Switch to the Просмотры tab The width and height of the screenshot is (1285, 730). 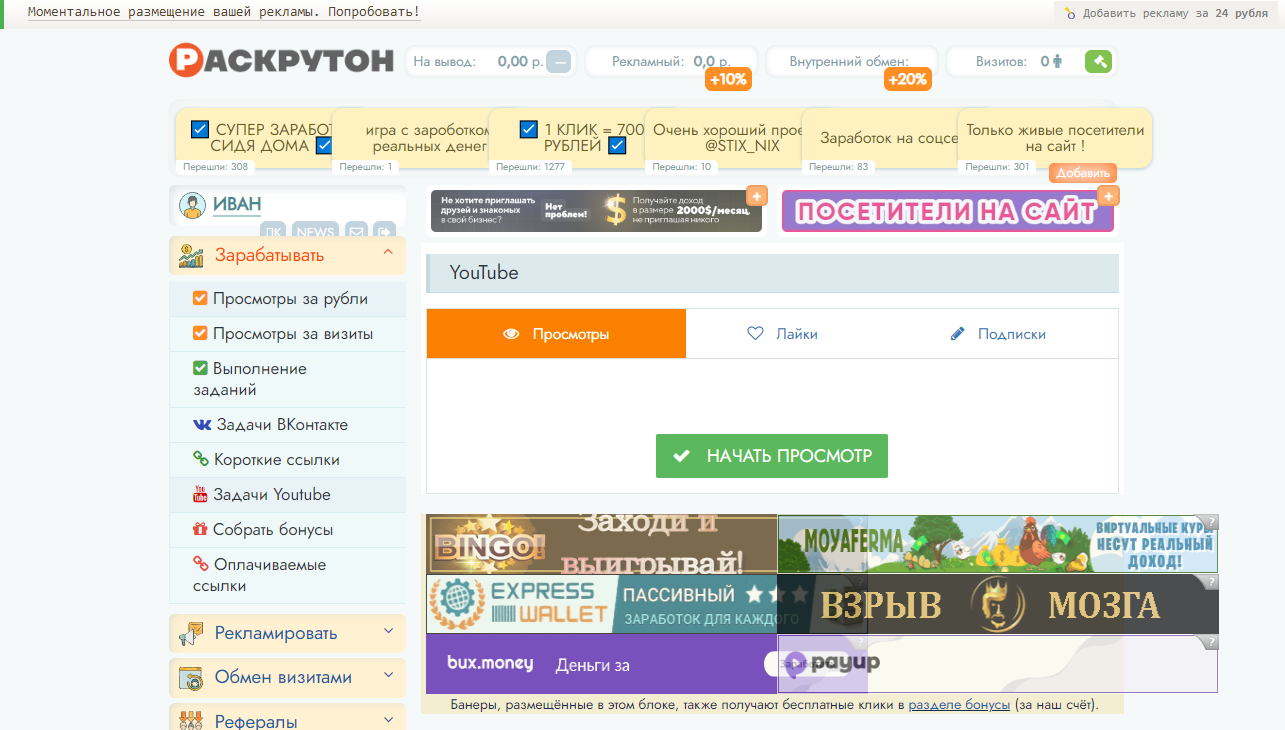(x=556, y=334)
